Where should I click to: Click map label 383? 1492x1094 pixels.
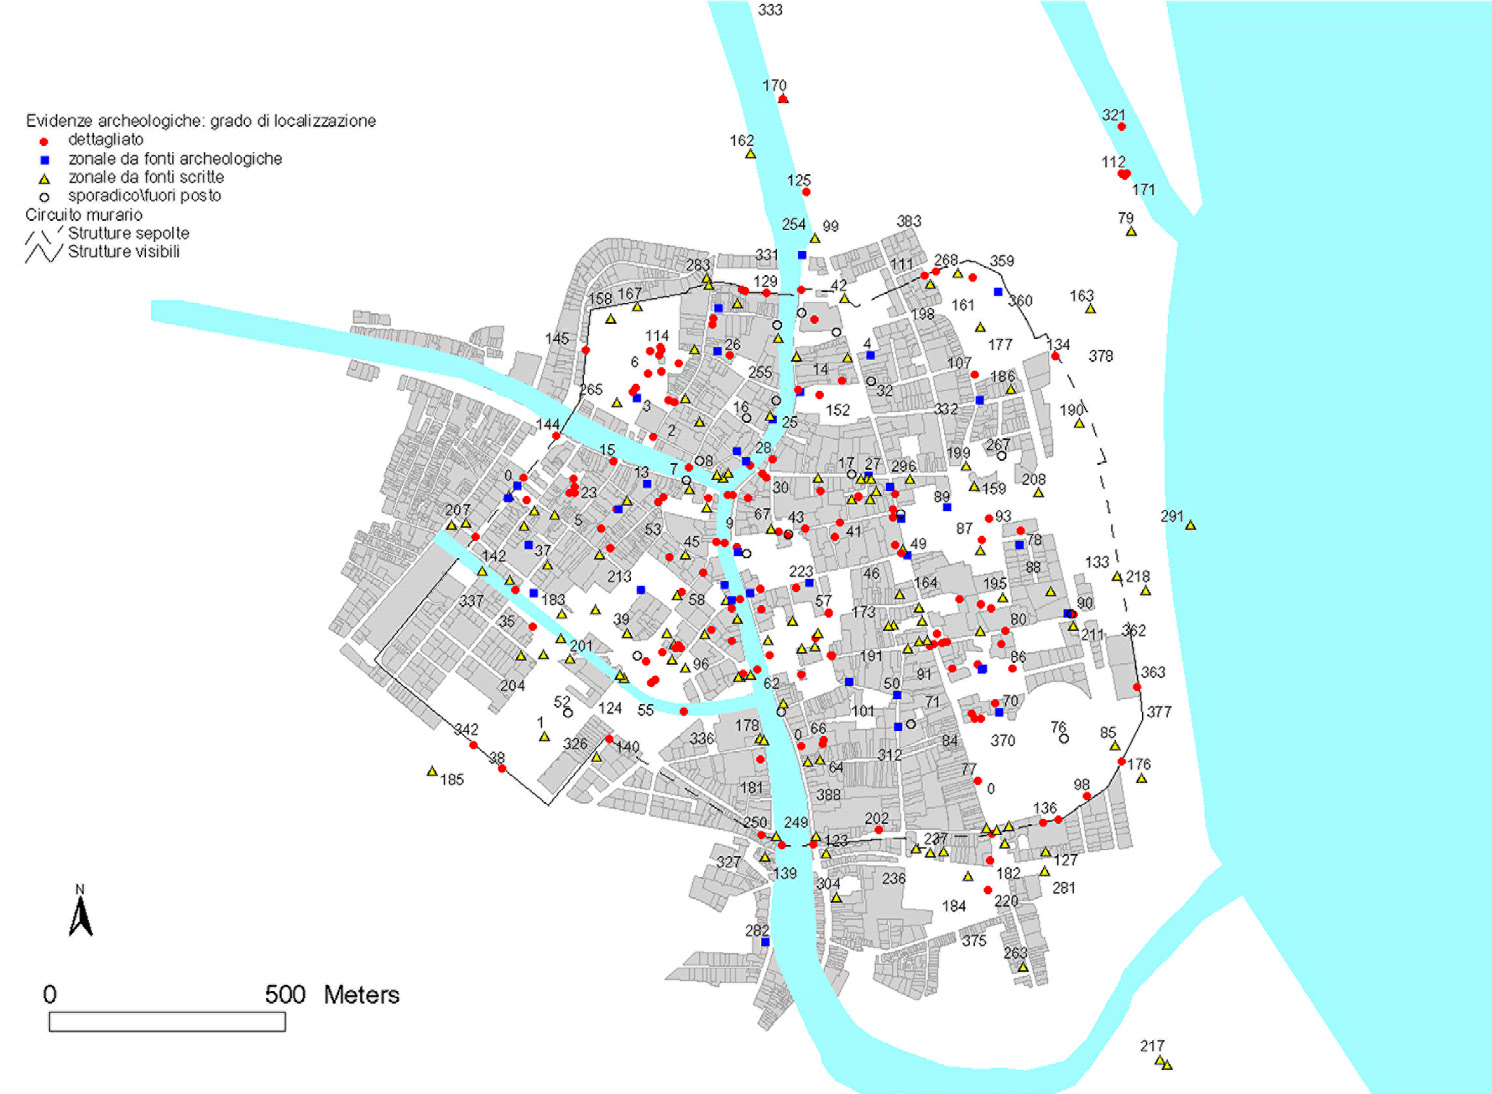pyautogui.click(x=909, y=222)
